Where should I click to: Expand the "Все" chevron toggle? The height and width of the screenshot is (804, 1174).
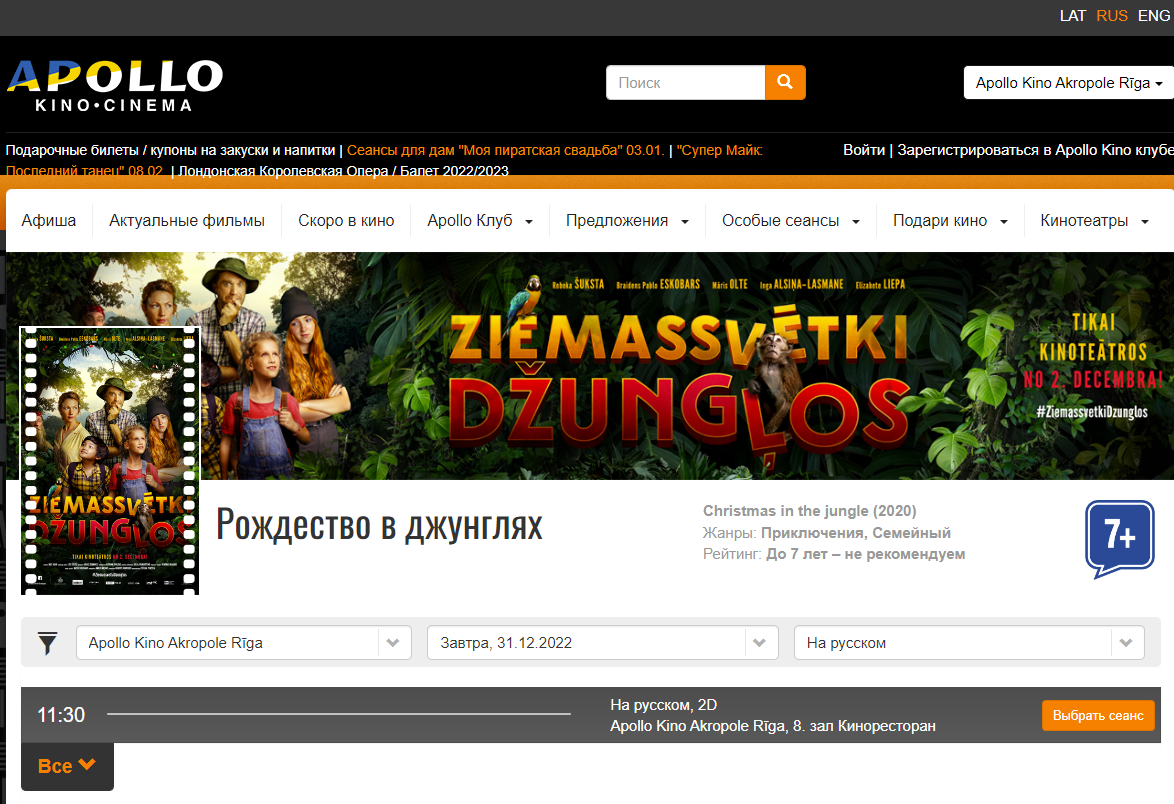[x=67, y=766]
